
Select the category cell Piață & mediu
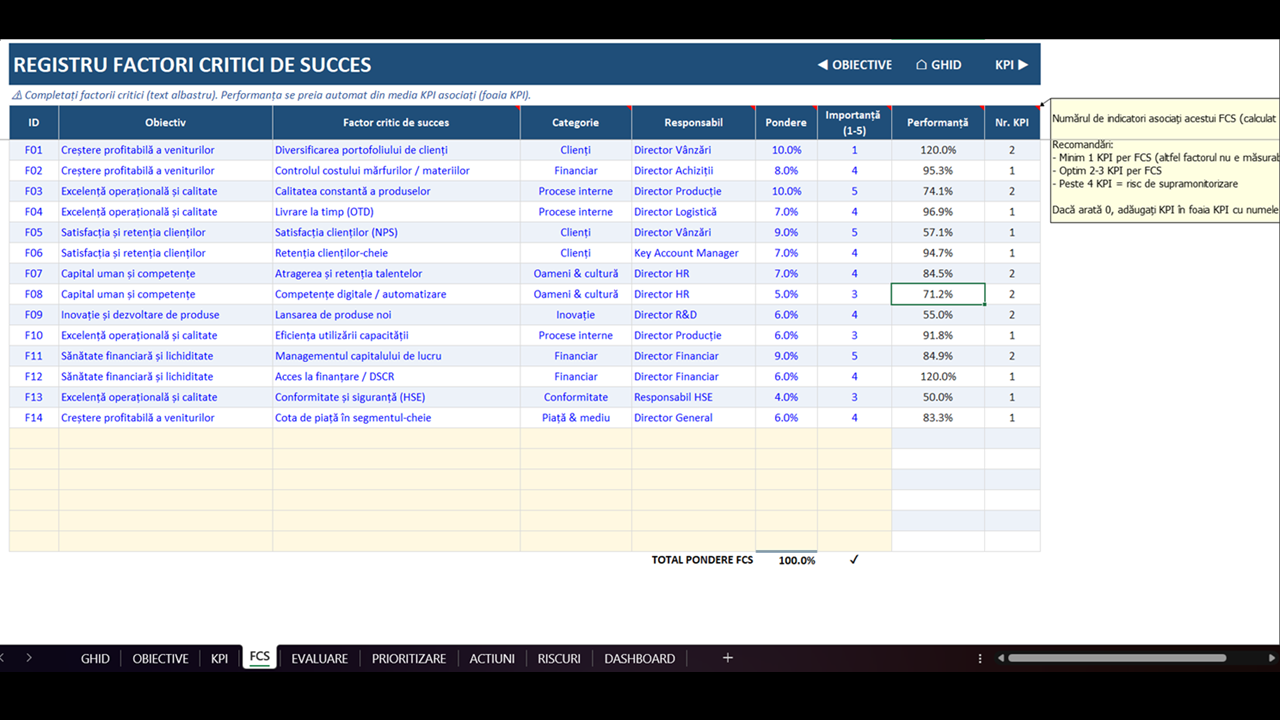(x=576, y=418)
